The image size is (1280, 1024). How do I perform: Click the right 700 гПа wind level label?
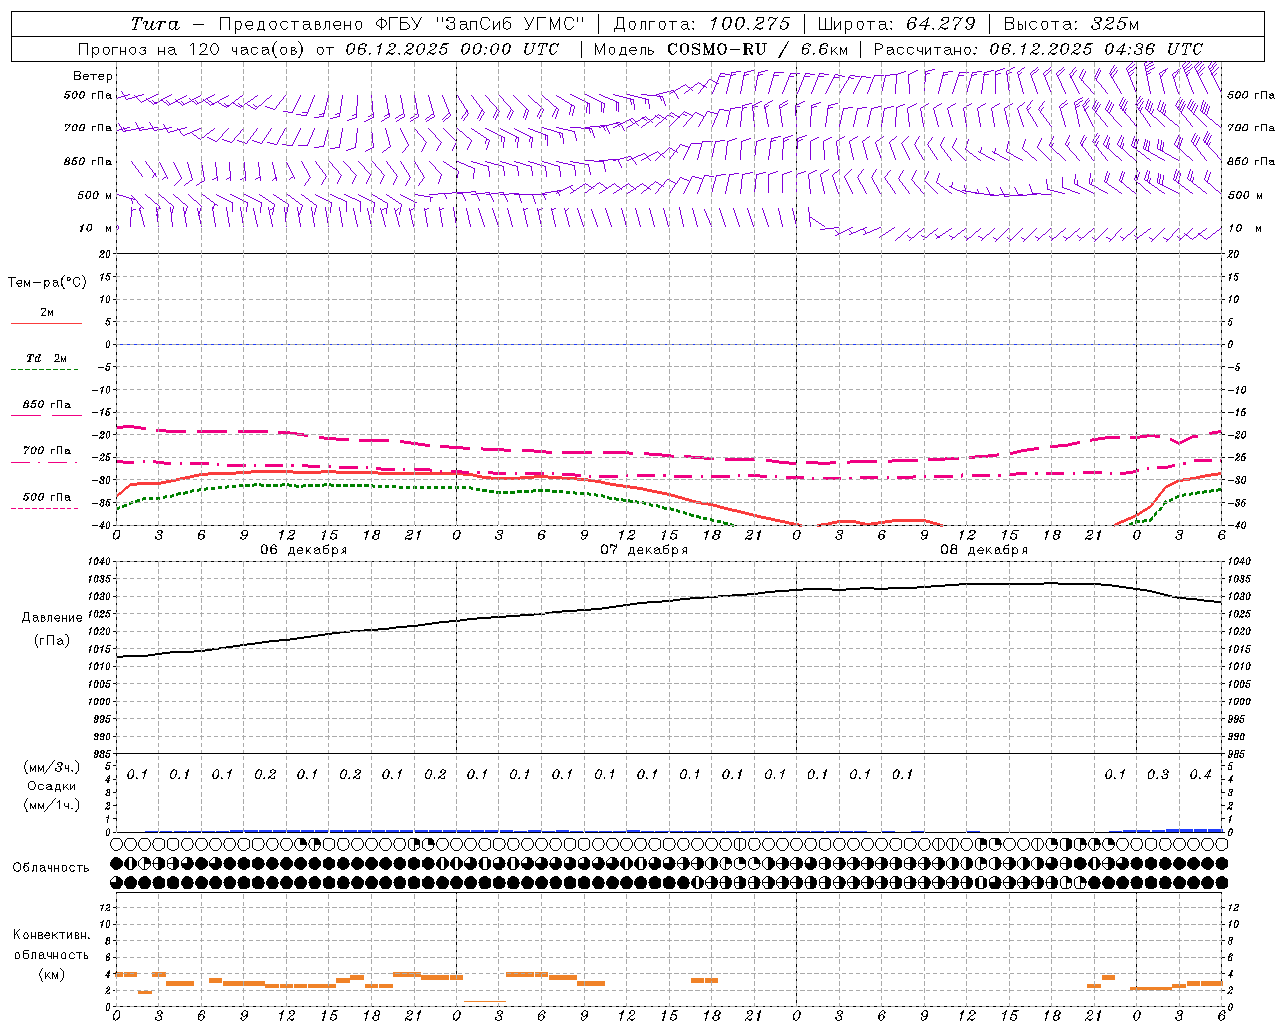click(1251, 128)
